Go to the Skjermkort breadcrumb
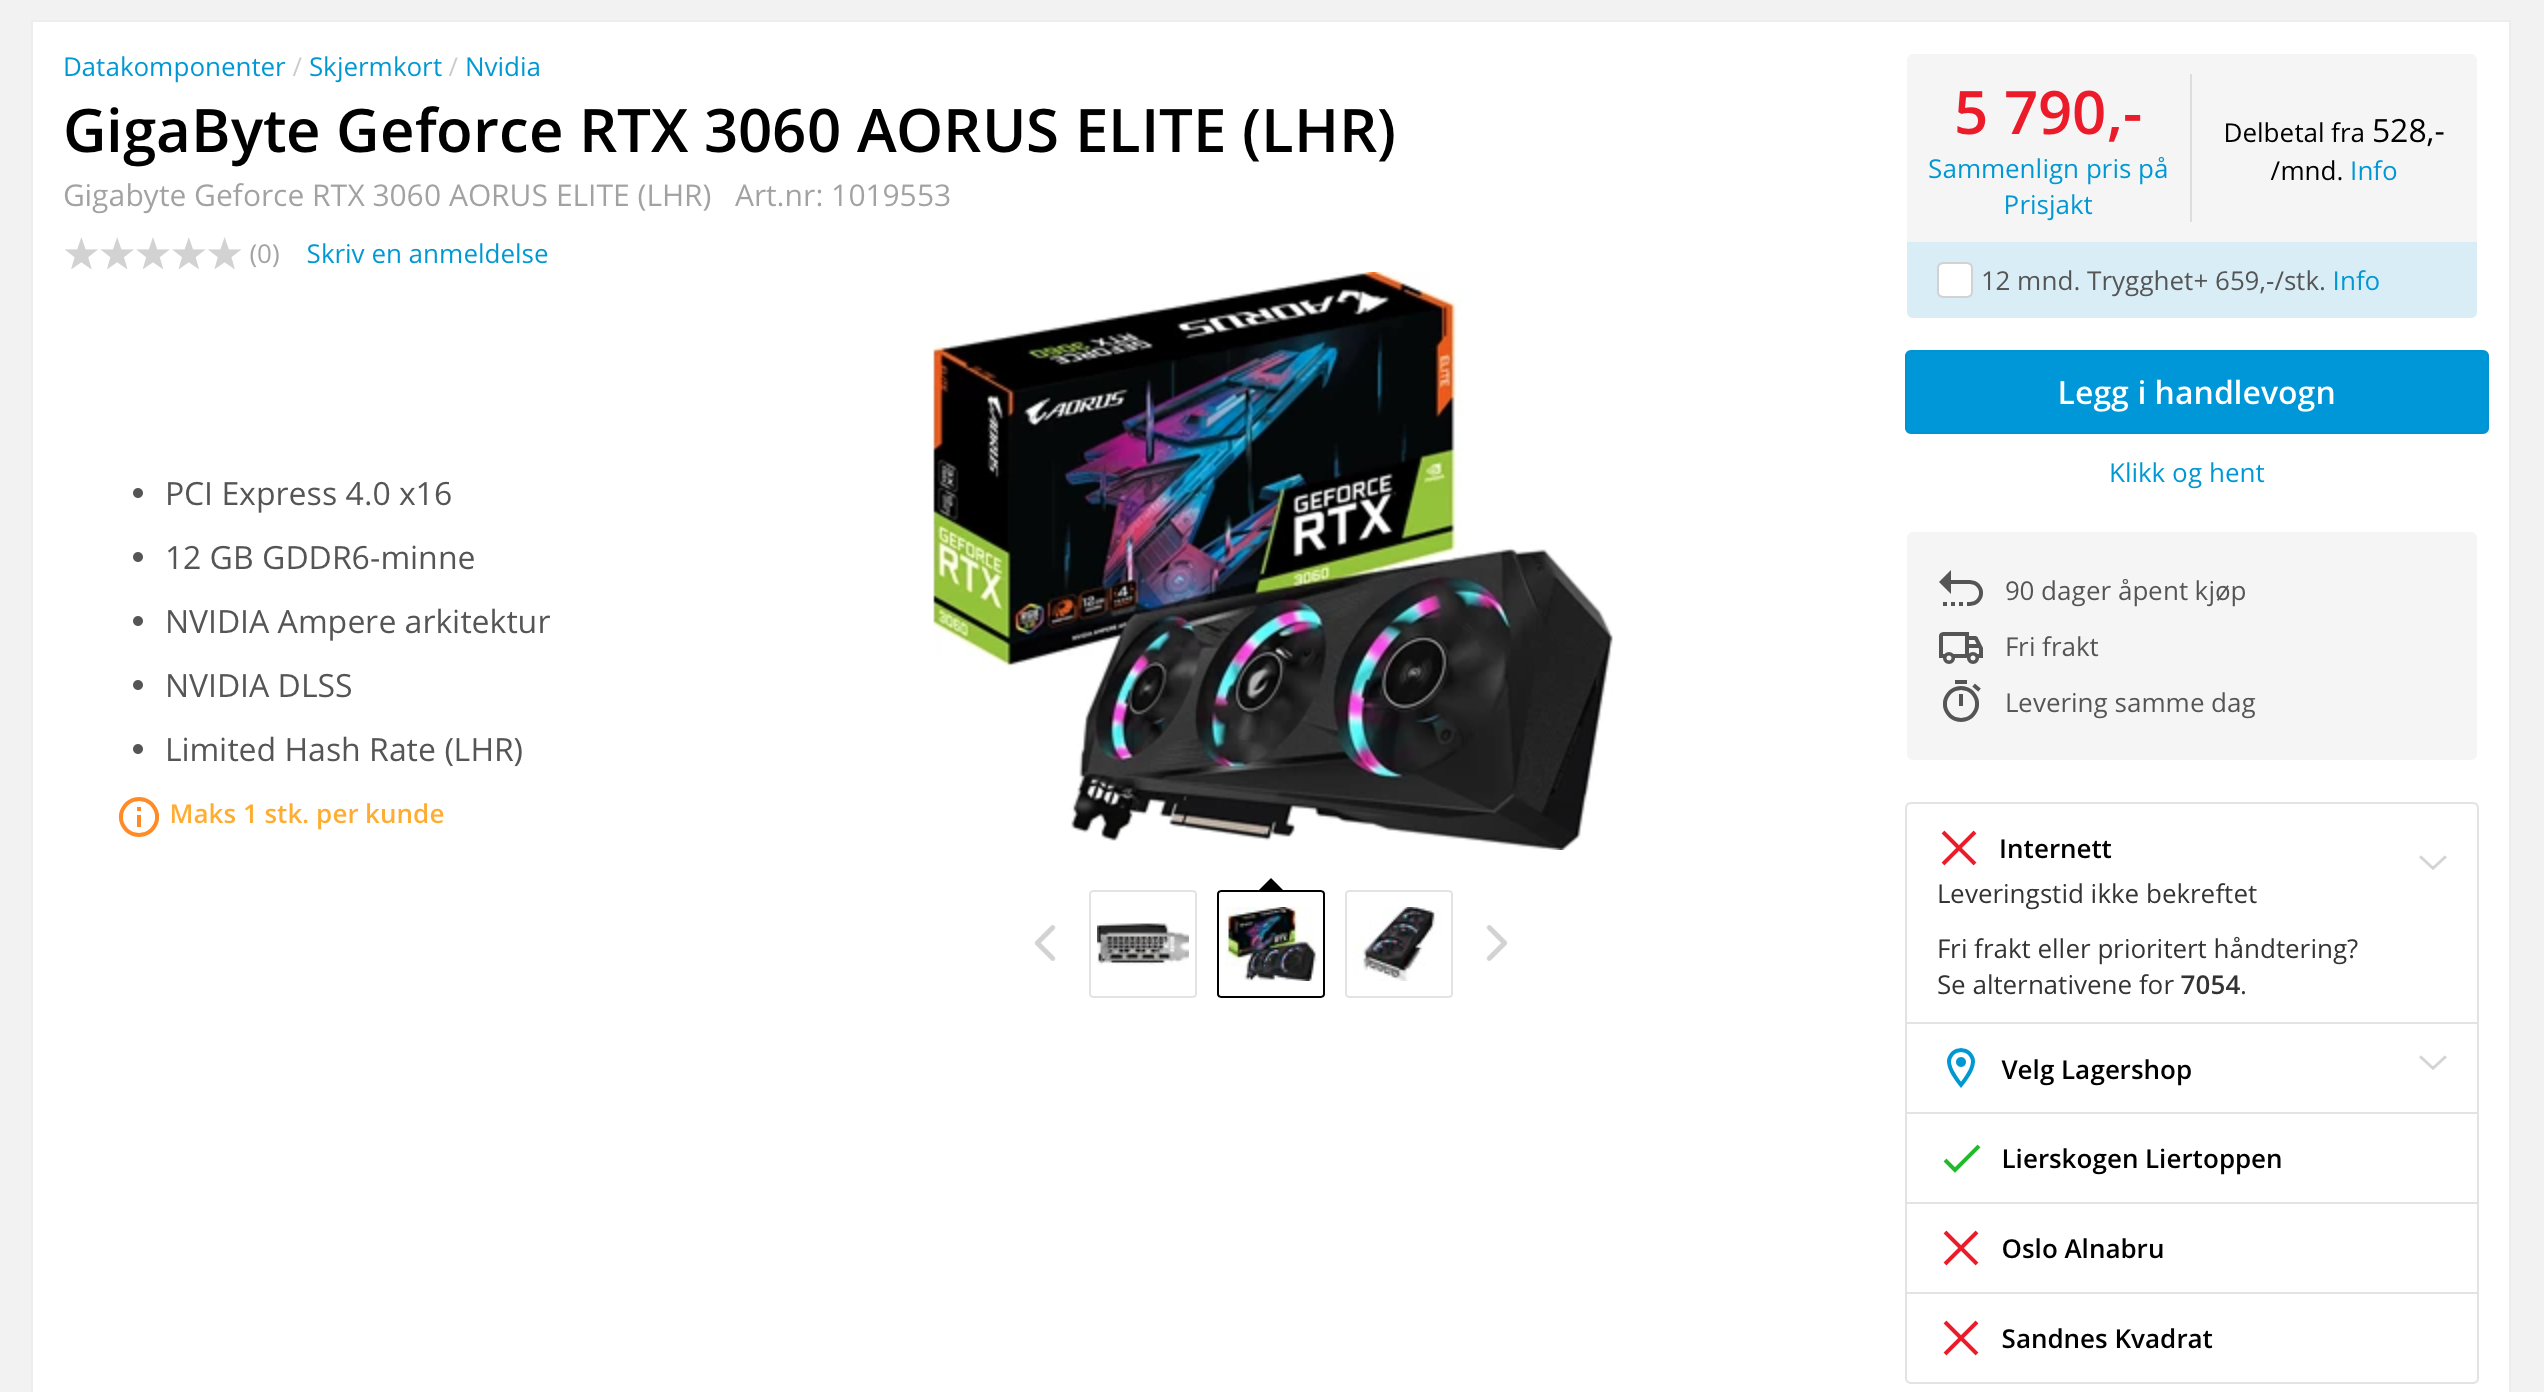Viewport: 2544px width, 1392px height. (375, 67)
